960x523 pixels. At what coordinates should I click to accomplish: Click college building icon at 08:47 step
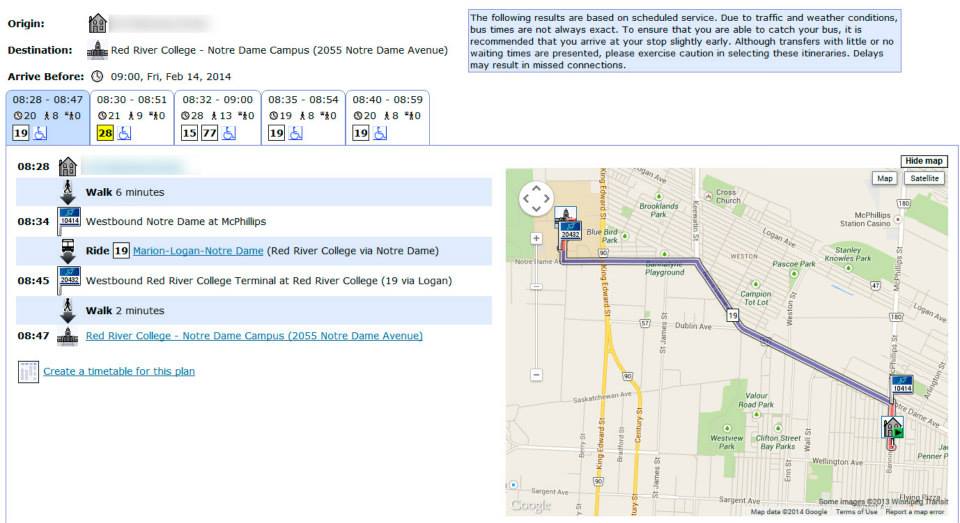67,336
